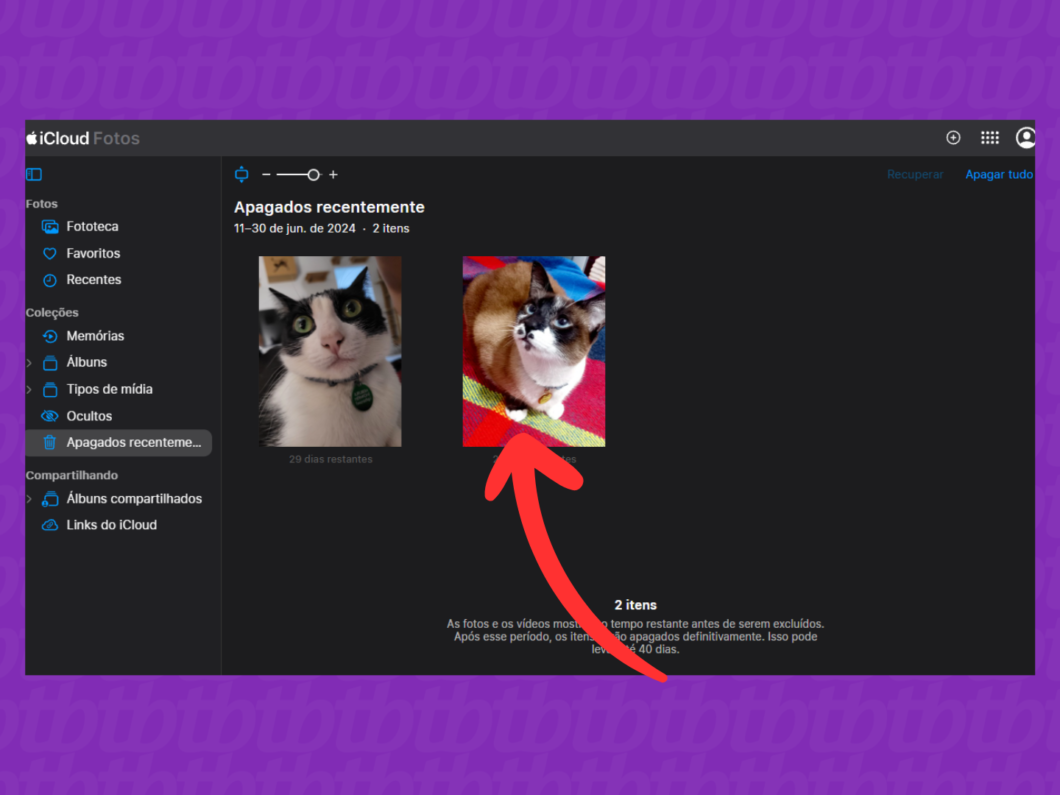Click the '29 dias restantes' caption
Viewport: 1060px width, 795px height.
(x=331, y=459)
